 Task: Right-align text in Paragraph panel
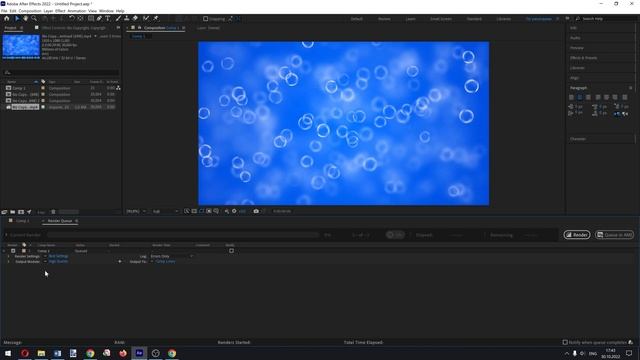click(x=588, y=97)
